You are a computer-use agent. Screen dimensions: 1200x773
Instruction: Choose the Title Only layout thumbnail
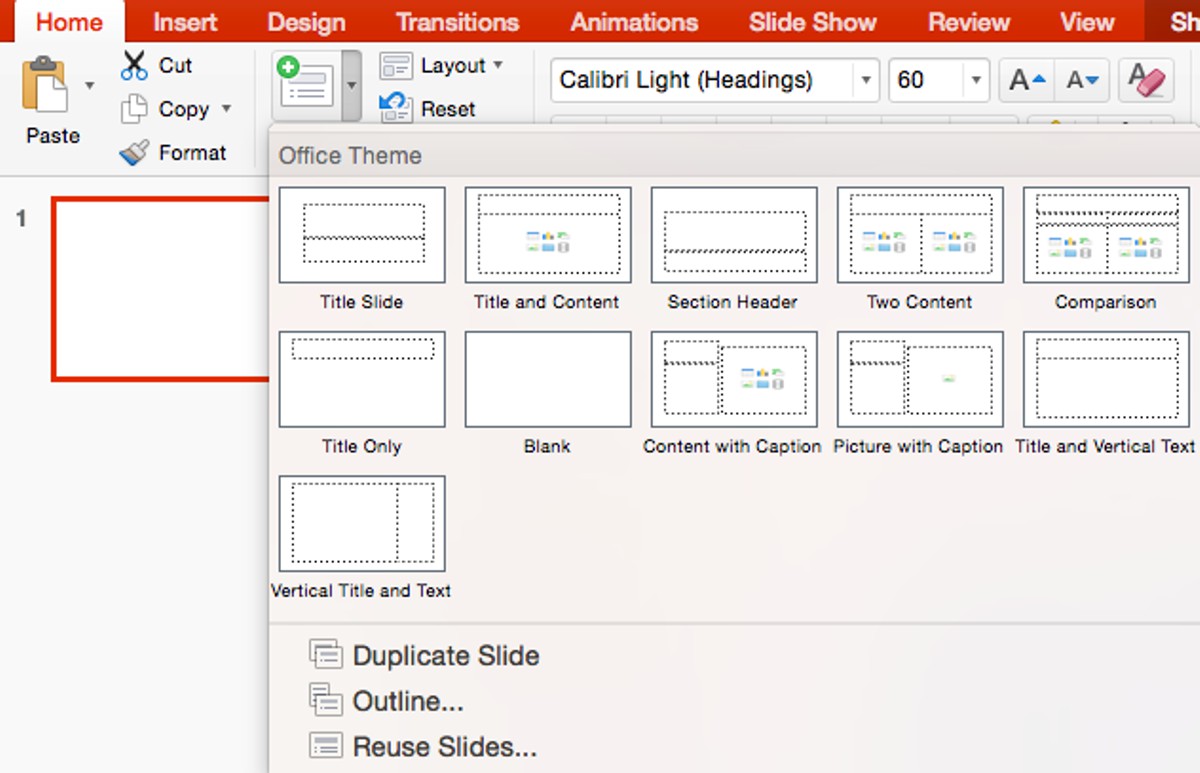tap(362, 380)
